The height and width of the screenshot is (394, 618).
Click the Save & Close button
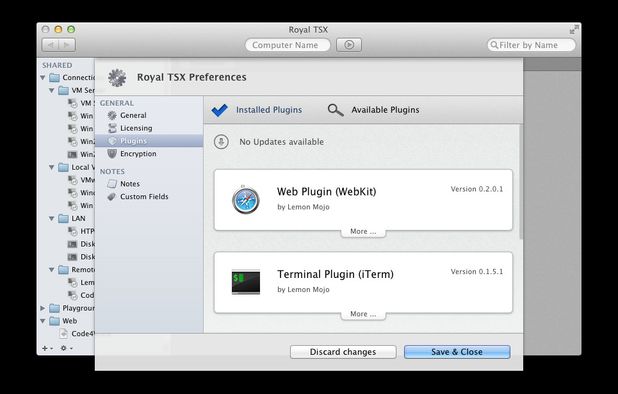(x=457, y=352)
